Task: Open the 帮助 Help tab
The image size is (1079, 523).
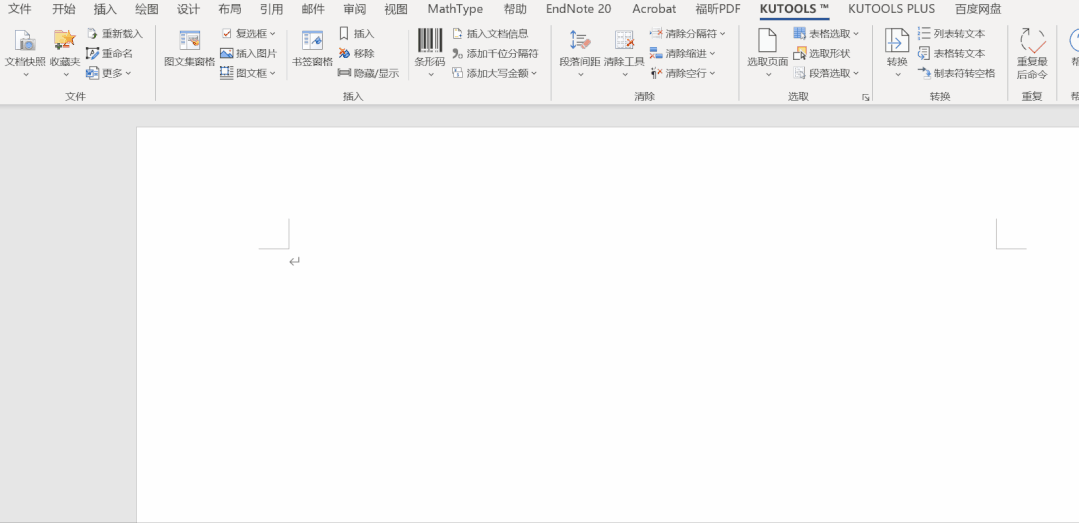Action: tap(515, 9)
